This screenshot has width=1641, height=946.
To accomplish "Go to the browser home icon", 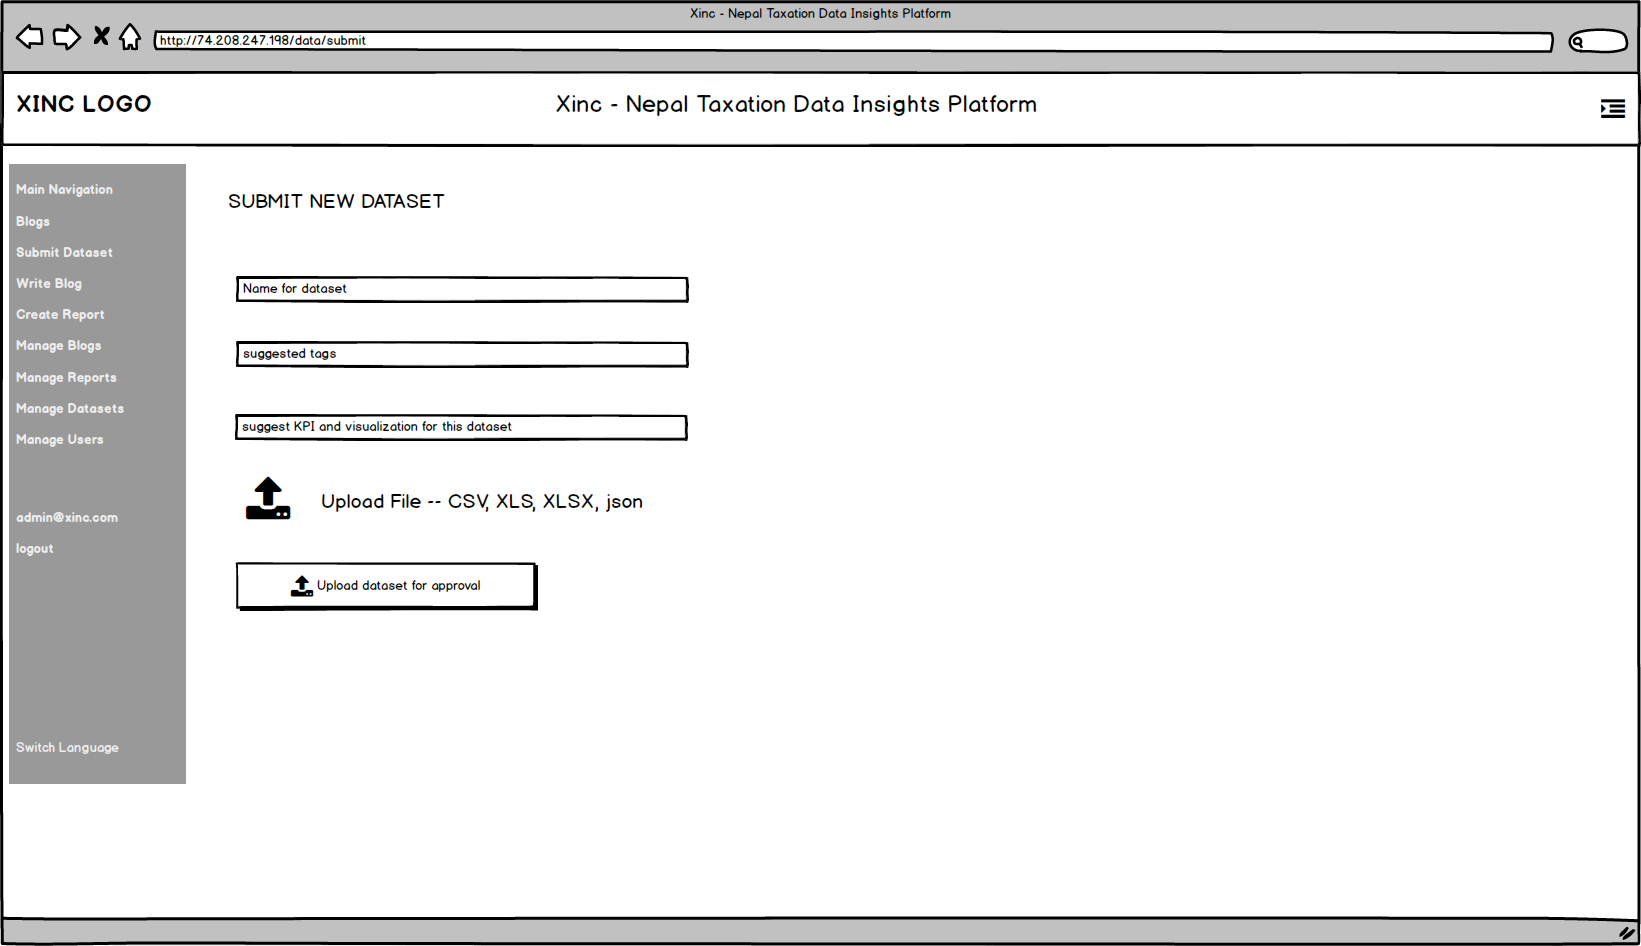I will [130, 37].
